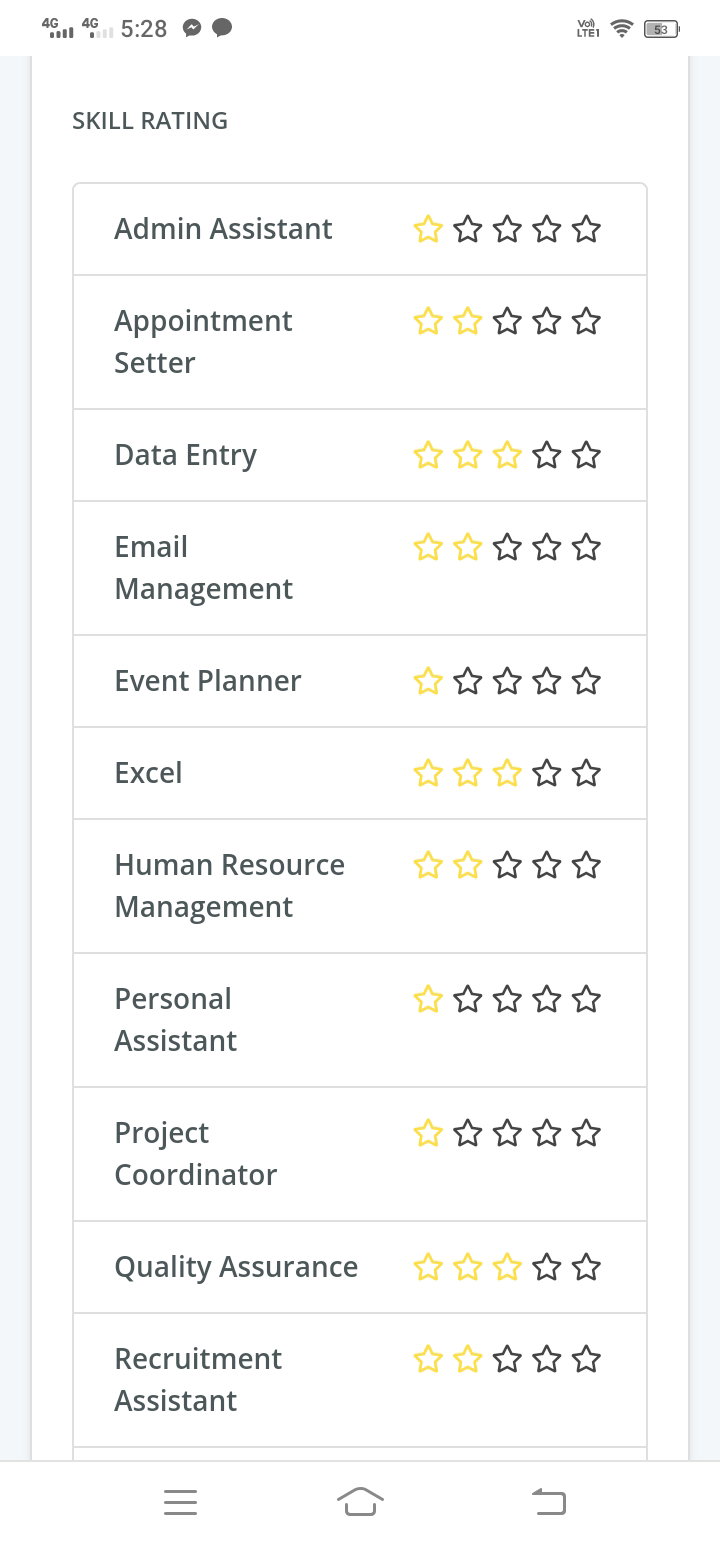Tap the Messenger notification icon in status bar
720x1544 pixels.
pyautogui.click(x=192, y=29)
